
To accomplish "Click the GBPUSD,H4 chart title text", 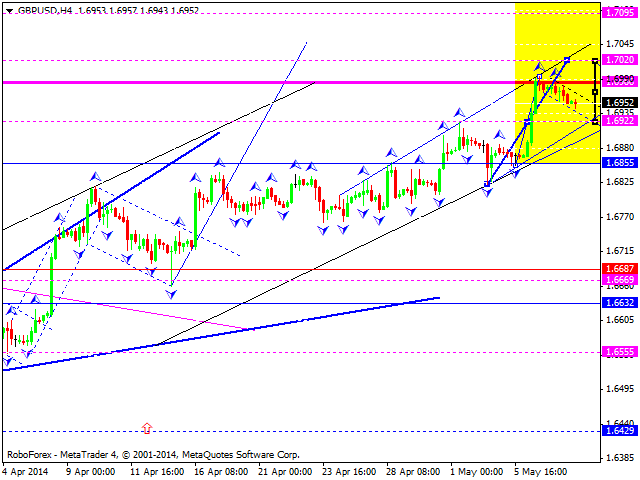I will pyautogui.click(x=43, y=9).
